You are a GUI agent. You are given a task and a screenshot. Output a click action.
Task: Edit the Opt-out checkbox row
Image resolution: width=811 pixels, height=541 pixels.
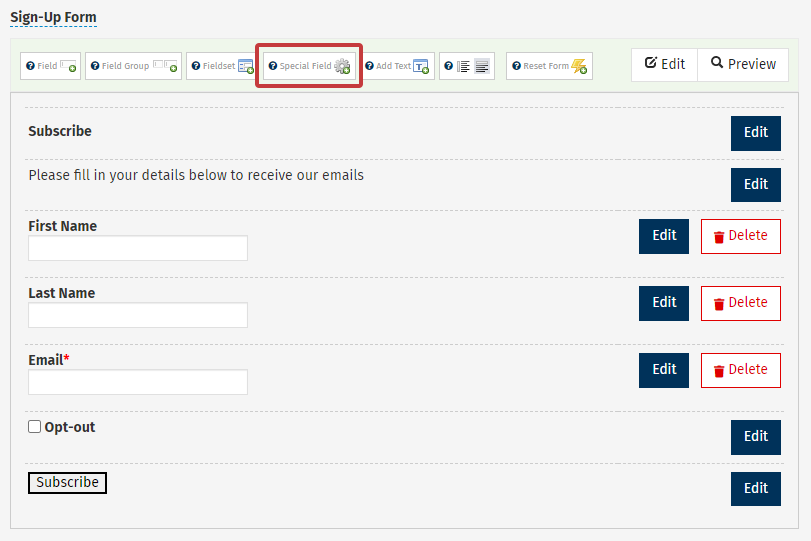pyautogui.click(x=755, y=437)
